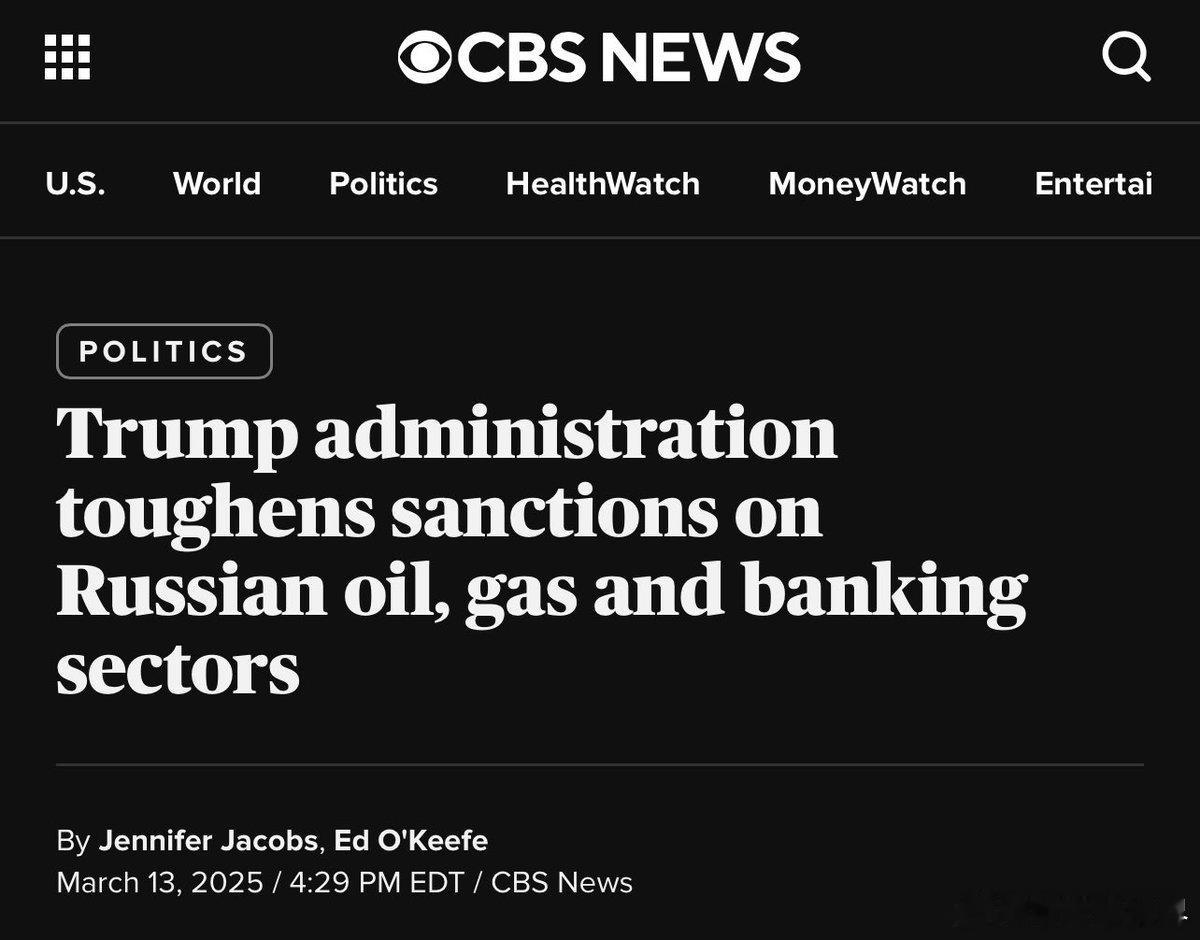Image resolution: width=1200 pixels, height=940 pixels.
Task: Open the U.S. section
Action: pos(75,183)
